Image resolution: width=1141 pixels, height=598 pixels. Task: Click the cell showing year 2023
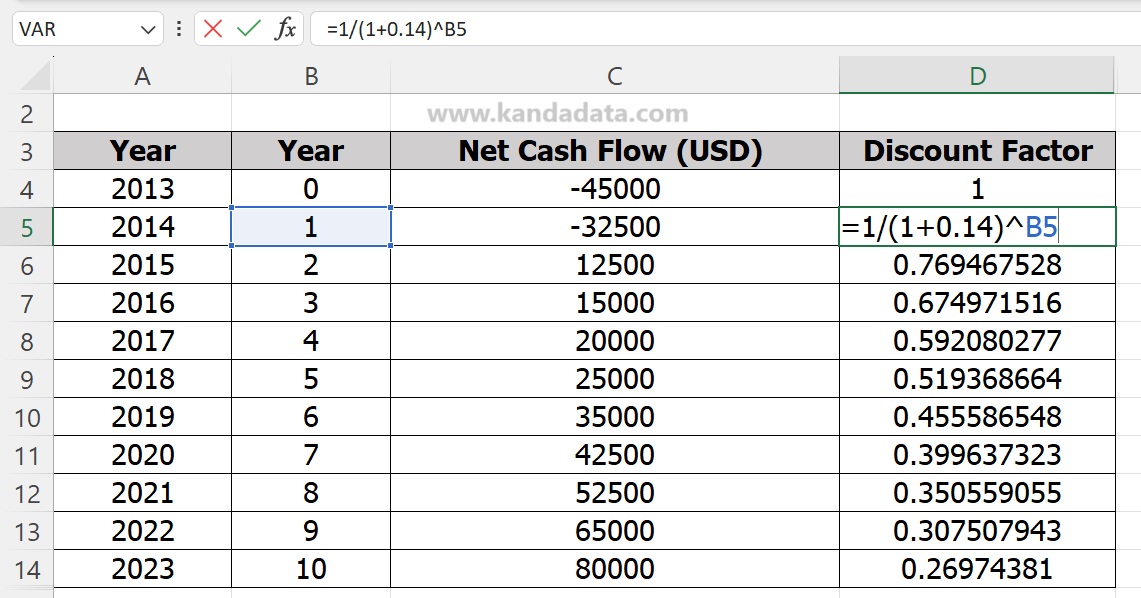tap(142, 569)
